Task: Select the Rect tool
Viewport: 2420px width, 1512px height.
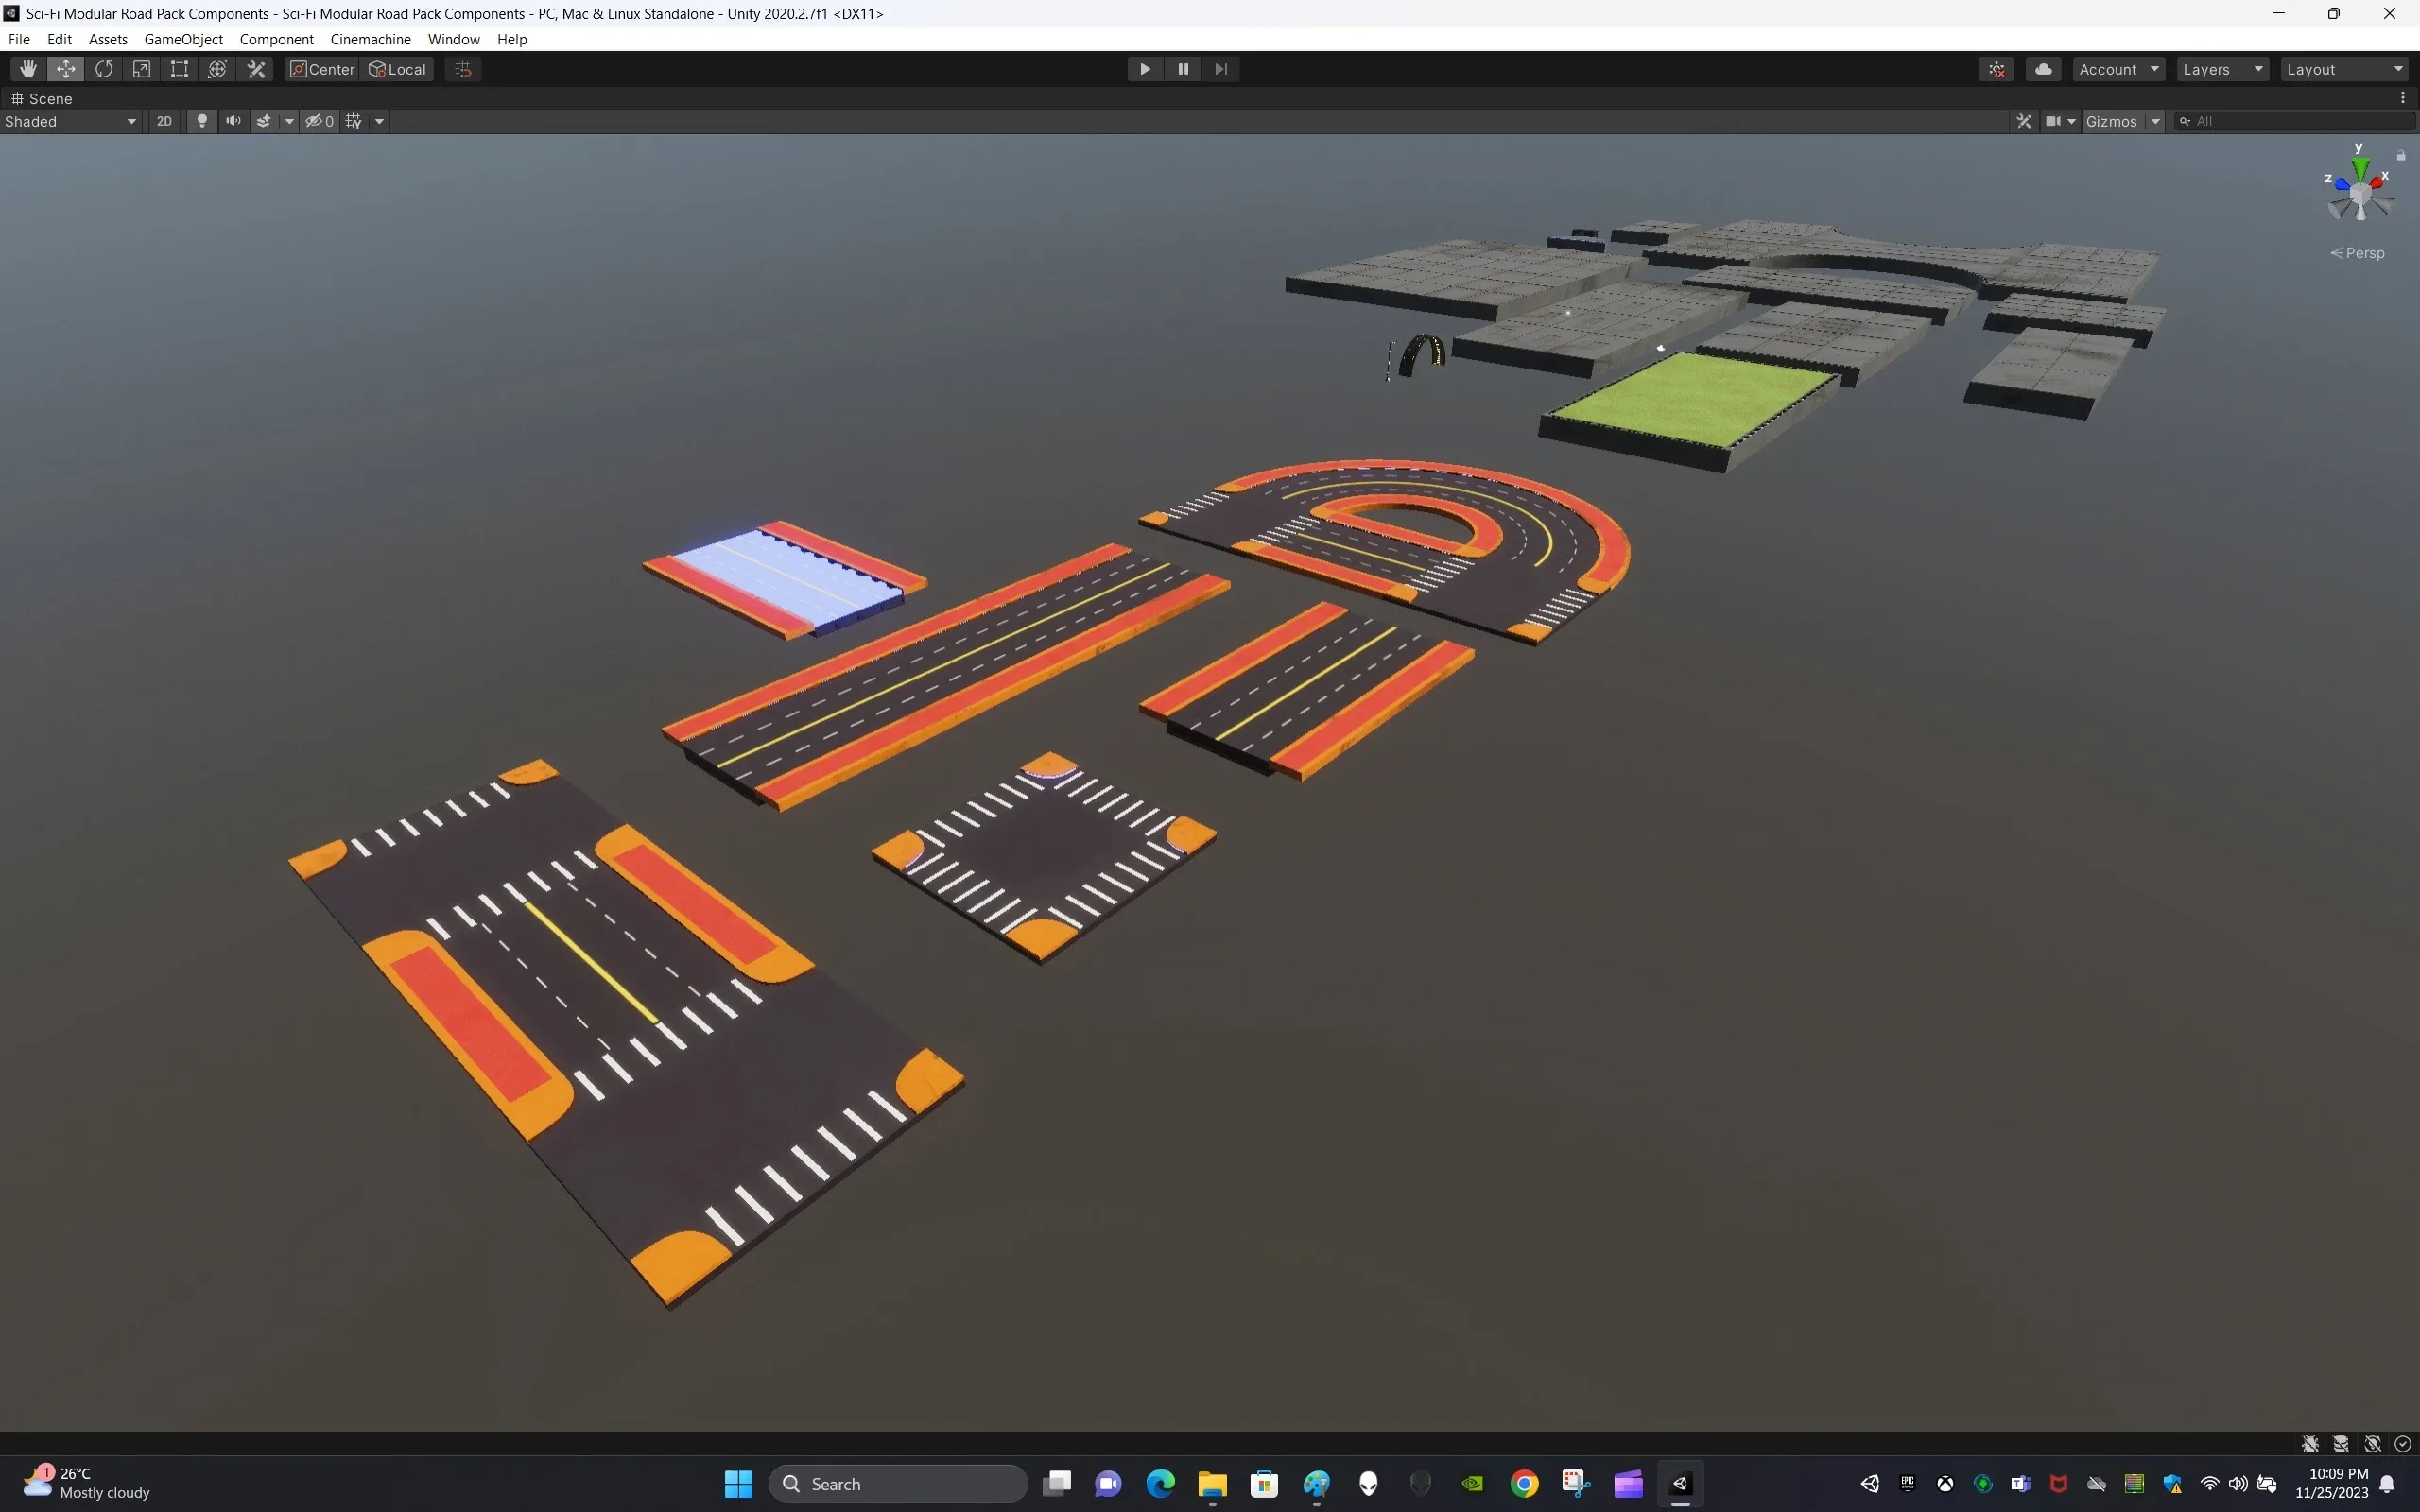Action: point(180,69)
